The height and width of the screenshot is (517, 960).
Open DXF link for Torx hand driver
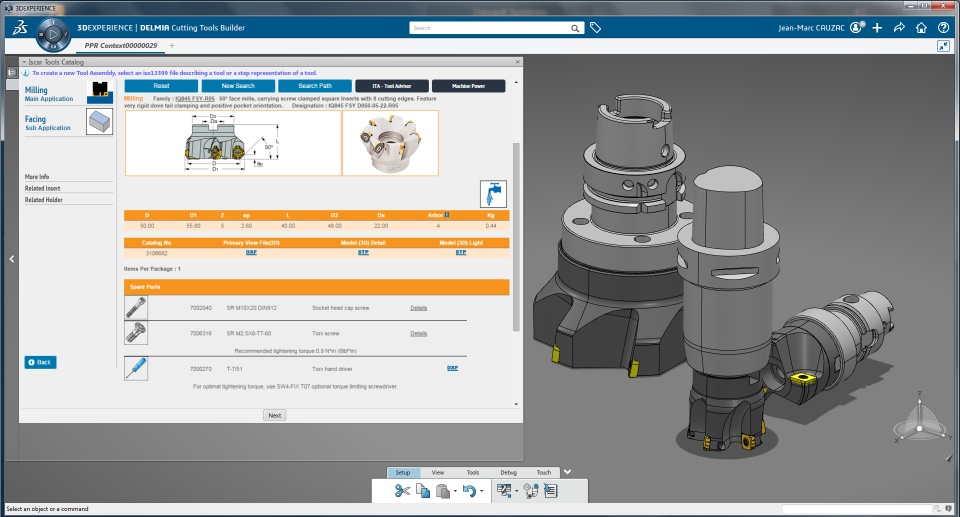pos(452,368)
